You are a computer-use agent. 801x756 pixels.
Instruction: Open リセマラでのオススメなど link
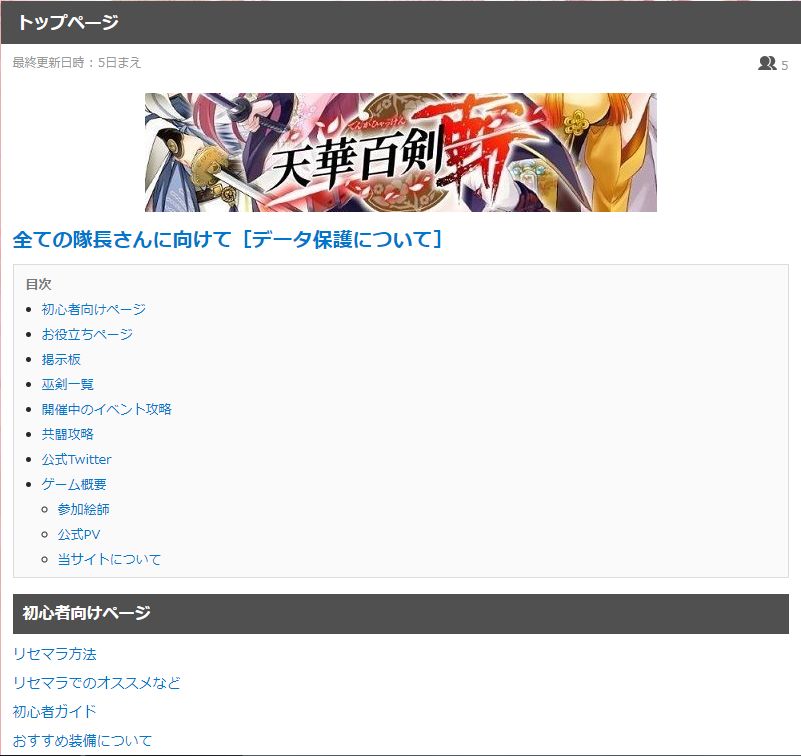pos(97,682)
